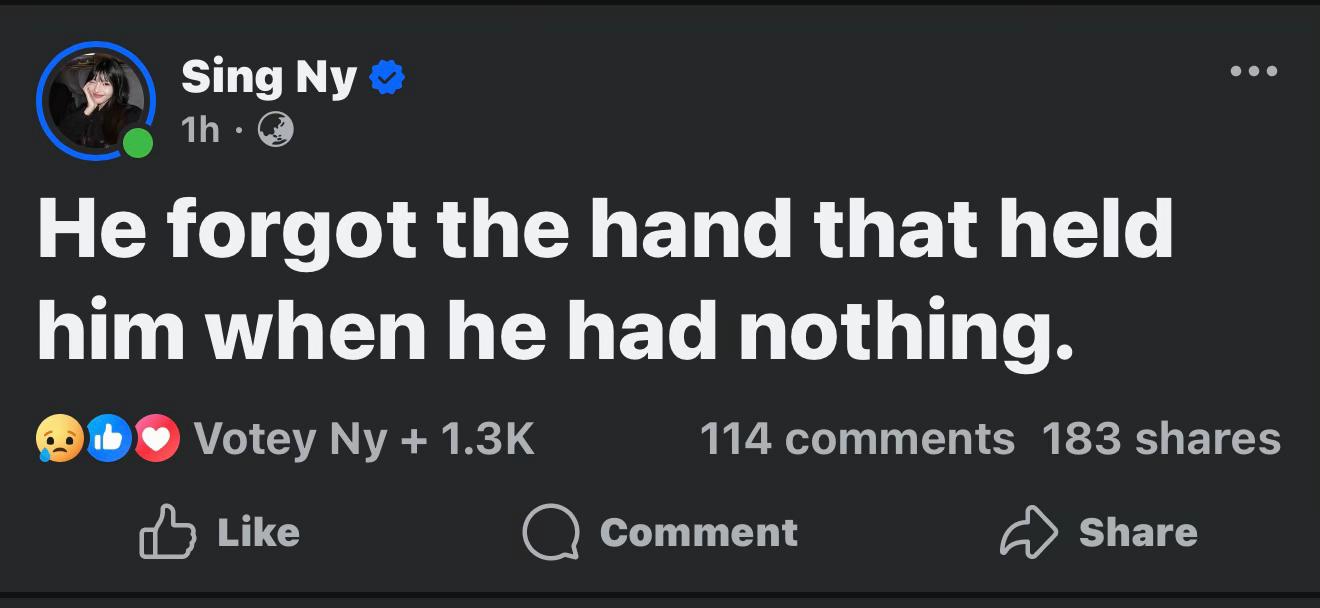
Task: Show who reacted via Votey Ny + 1.3K
Action: [364, 439]
